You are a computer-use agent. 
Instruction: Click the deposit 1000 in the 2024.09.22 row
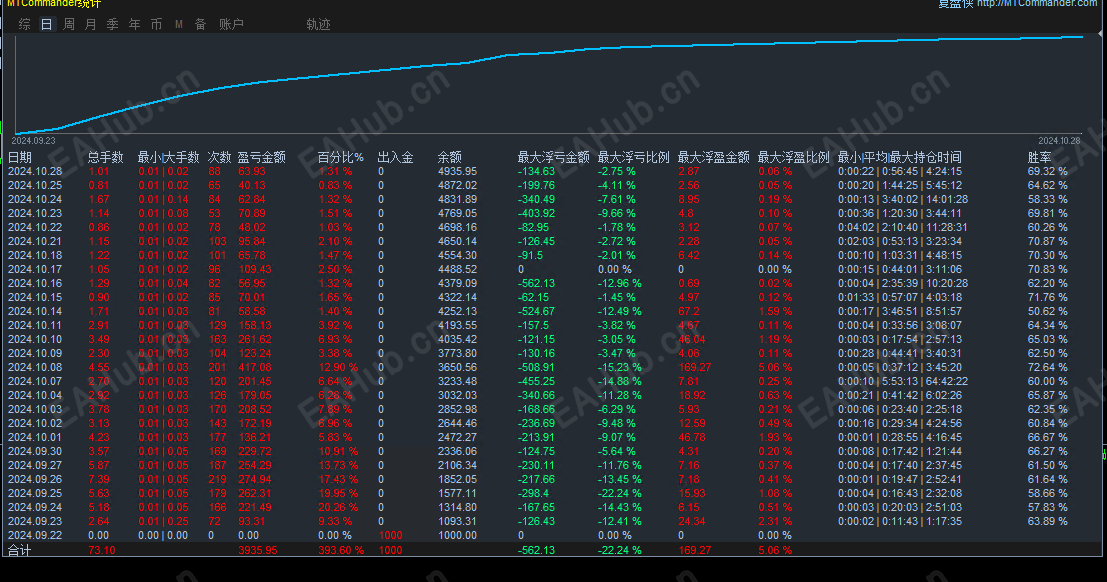pyautogui.click(x=390, y=535)
